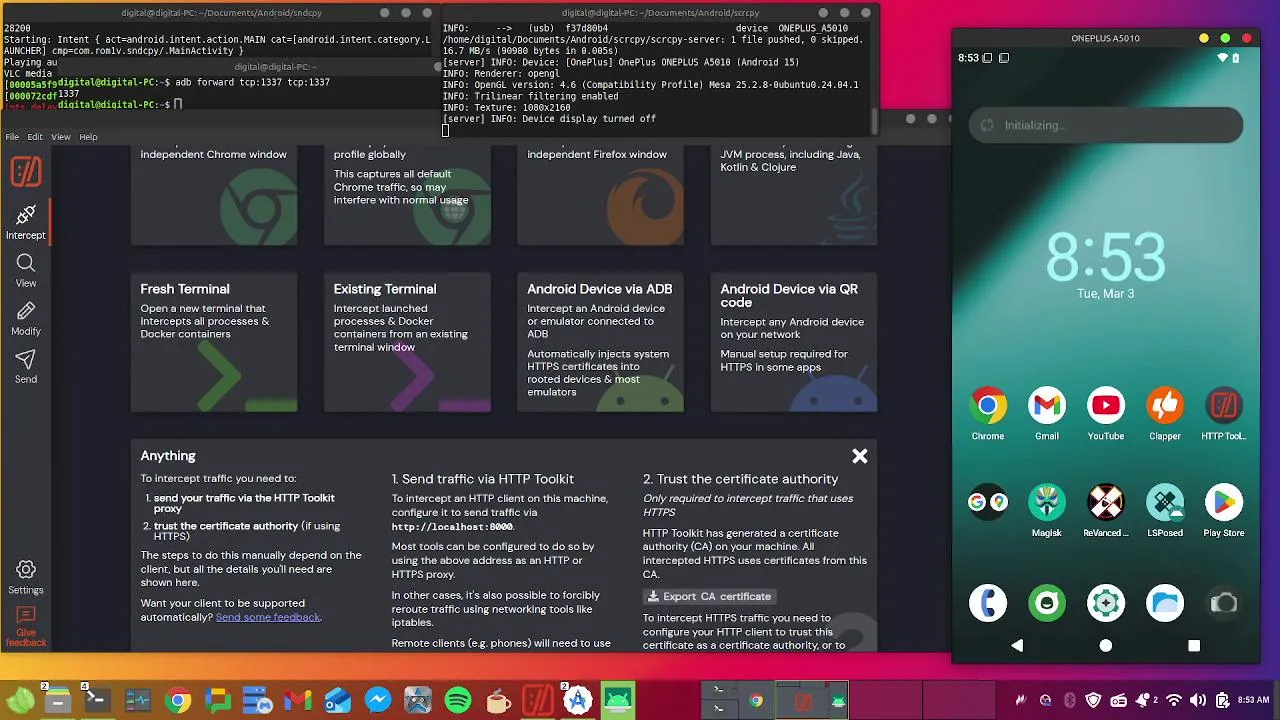Close the Anything manual setup panel
Screen dimensions: 1280x720
(859, 456)
